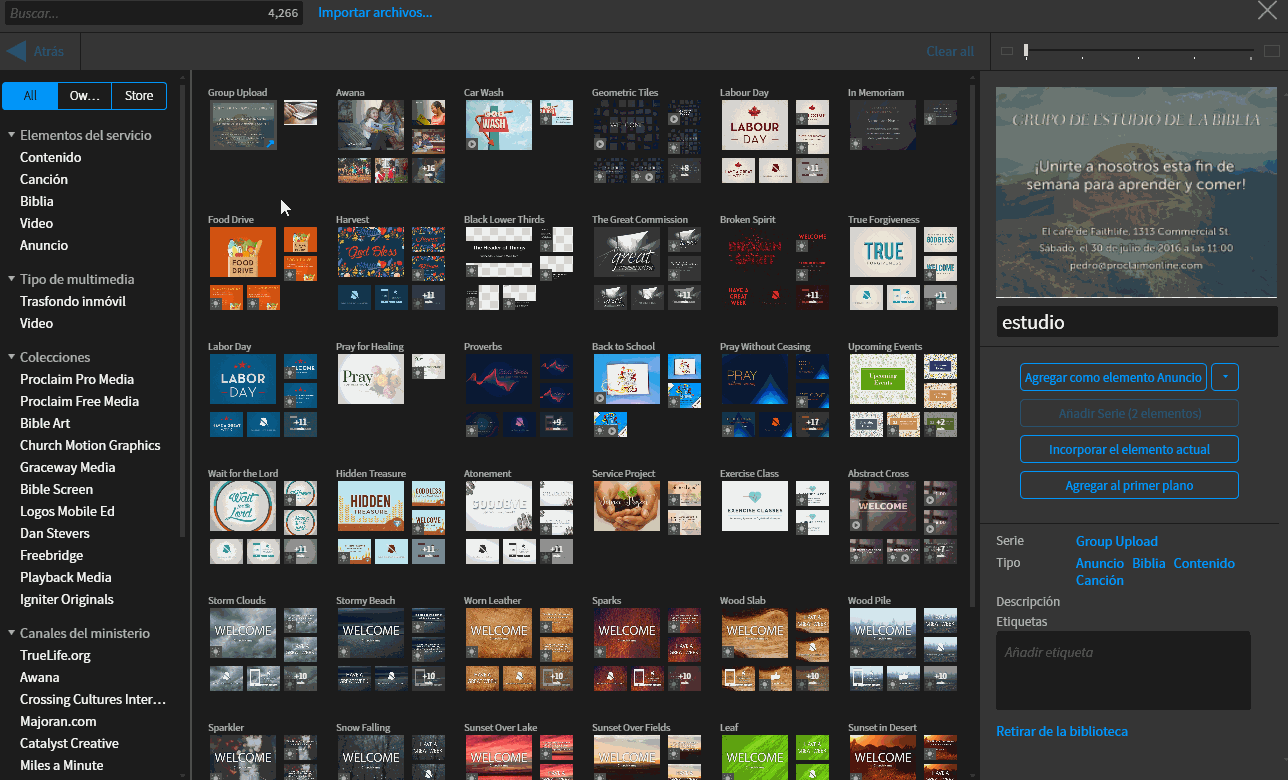
Task: Open the Proclaim Pro Media collection
Action: tap(77, 379)
